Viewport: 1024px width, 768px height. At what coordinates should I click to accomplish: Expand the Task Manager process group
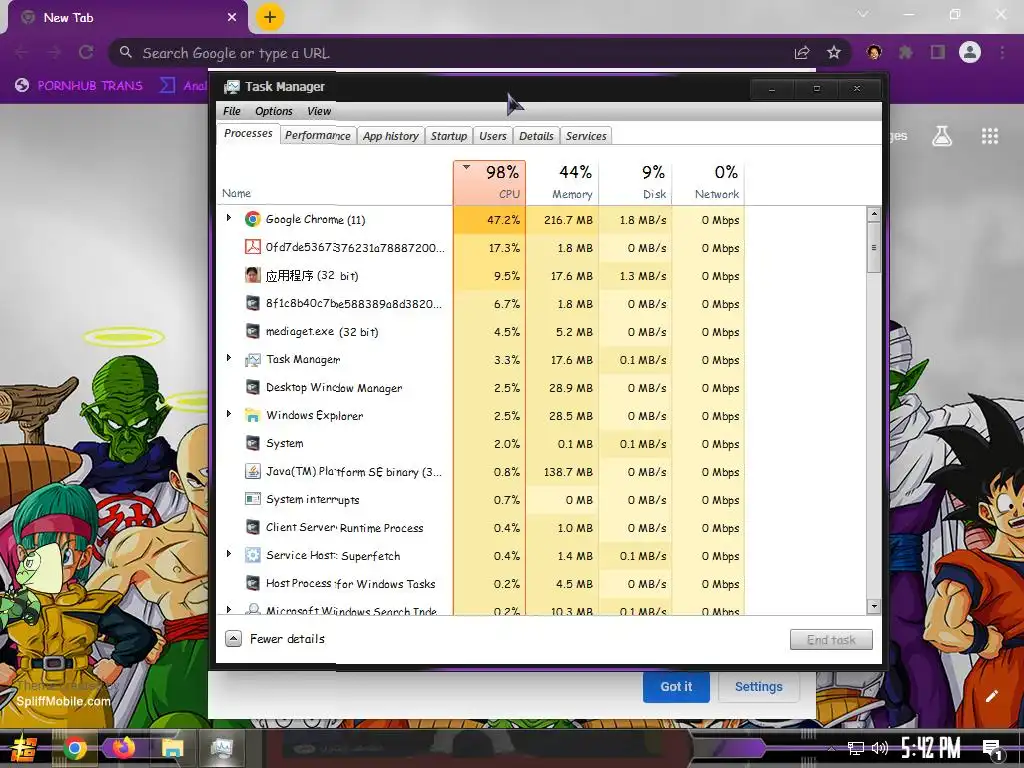click(x=229, y=358)
